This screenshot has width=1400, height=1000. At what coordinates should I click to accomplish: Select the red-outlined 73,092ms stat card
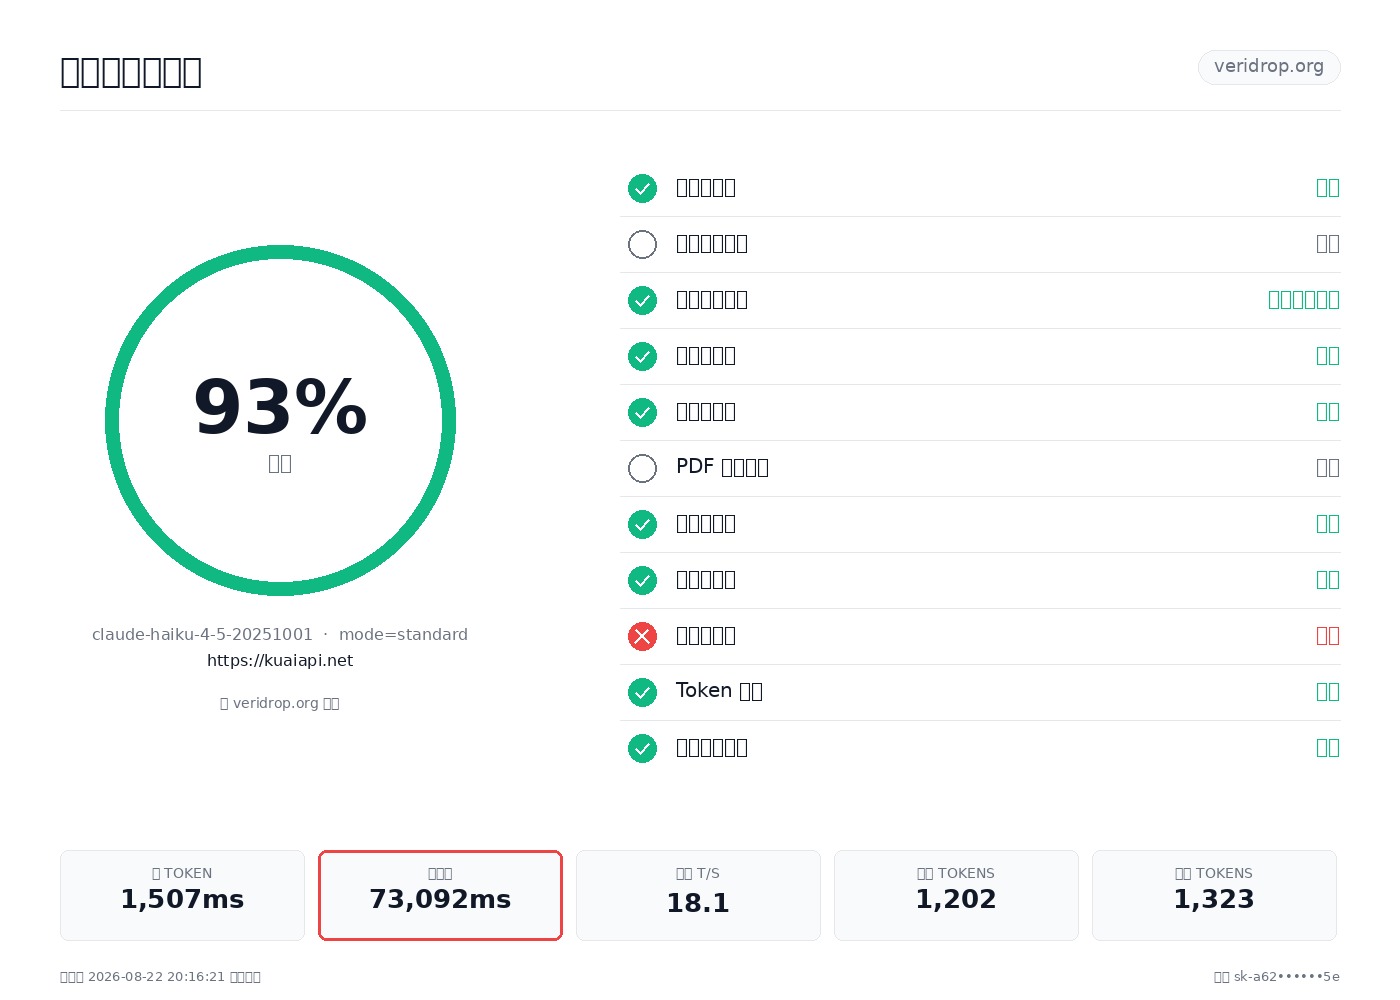coord(440,895)
